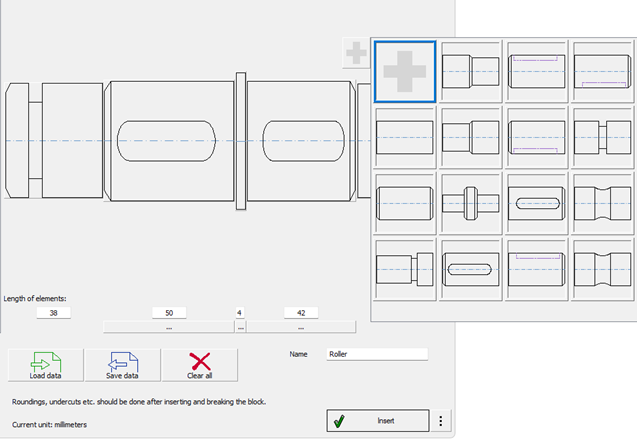Image resolution: width=637 pixels, height=439 pixels.
Task: Pick the narrow-groove shaft in second row
Action: [601, 137]
